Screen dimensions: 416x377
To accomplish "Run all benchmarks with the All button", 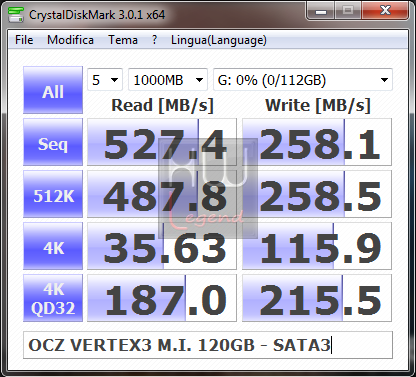I will 53,90.
